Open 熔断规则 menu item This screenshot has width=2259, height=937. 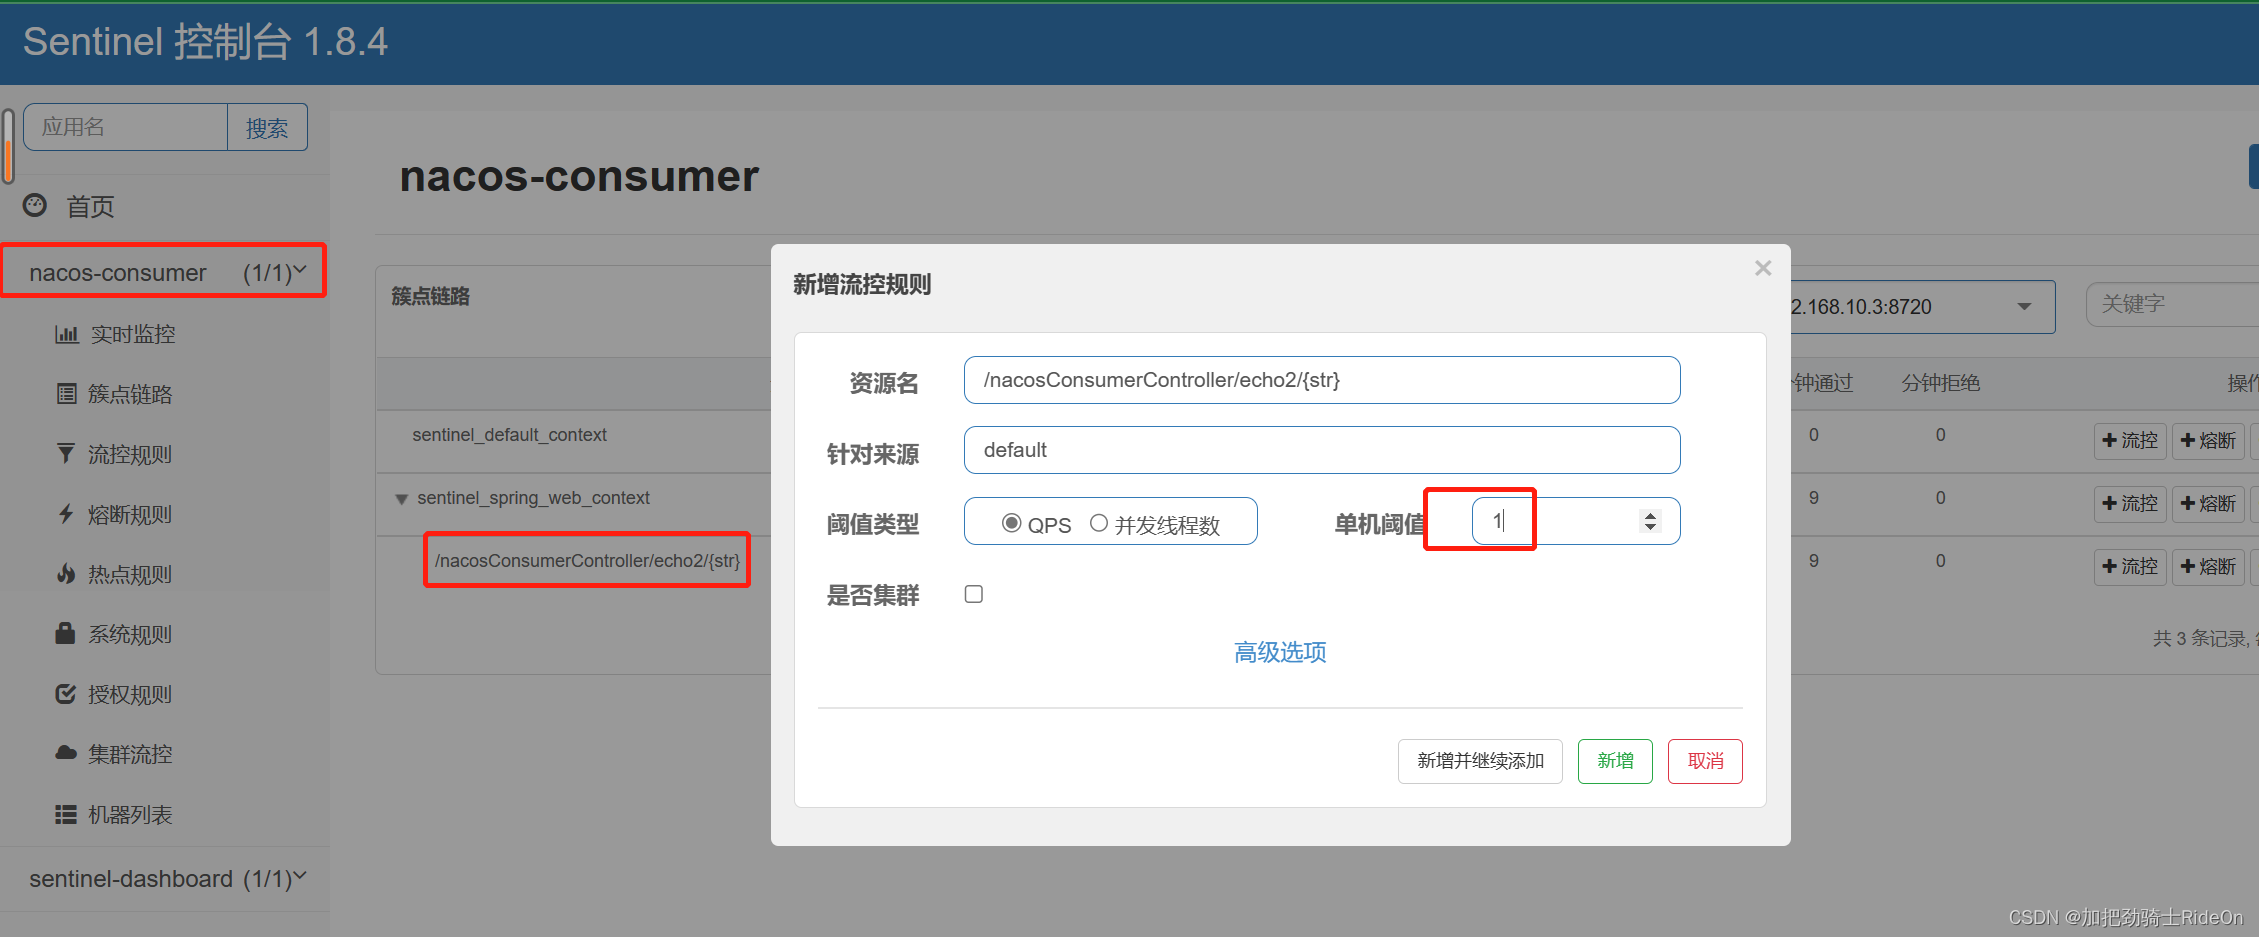(130, 514)
